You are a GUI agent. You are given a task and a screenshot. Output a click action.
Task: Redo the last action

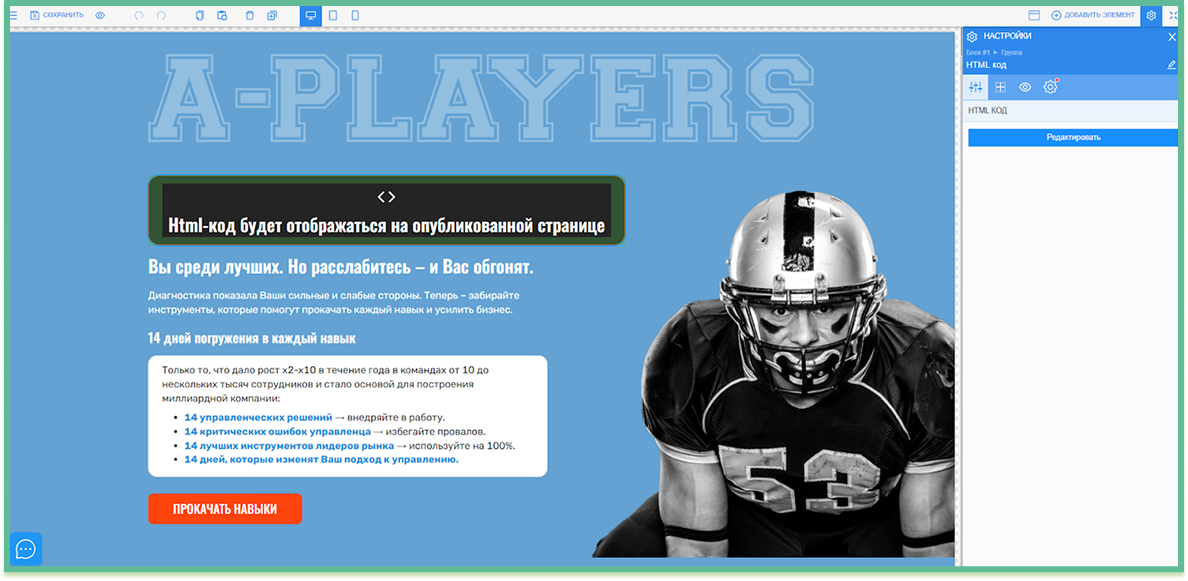162,15
